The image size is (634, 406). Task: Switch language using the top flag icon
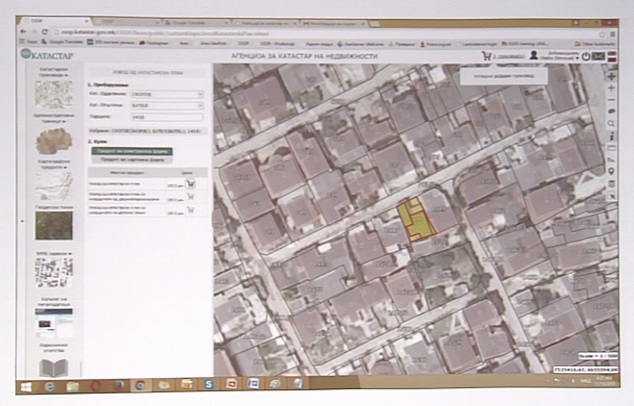click(612, 53)
